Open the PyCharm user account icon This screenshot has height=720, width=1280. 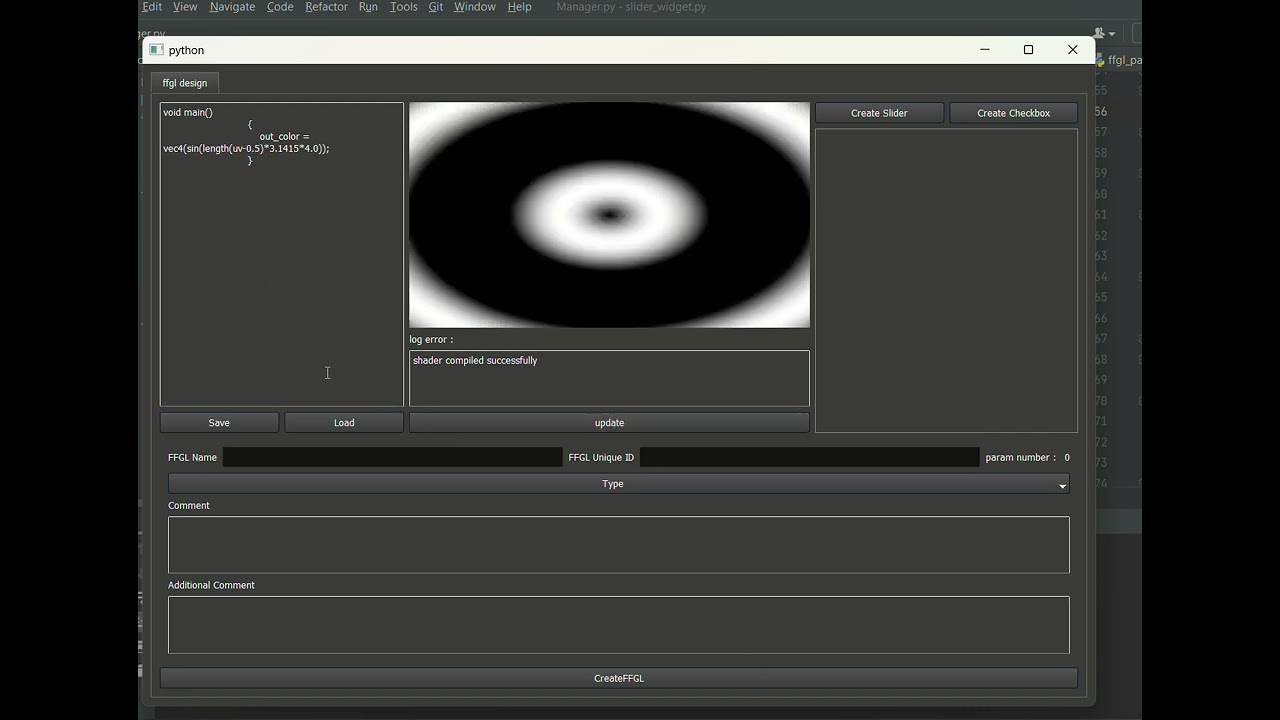tap(1104, 33)
